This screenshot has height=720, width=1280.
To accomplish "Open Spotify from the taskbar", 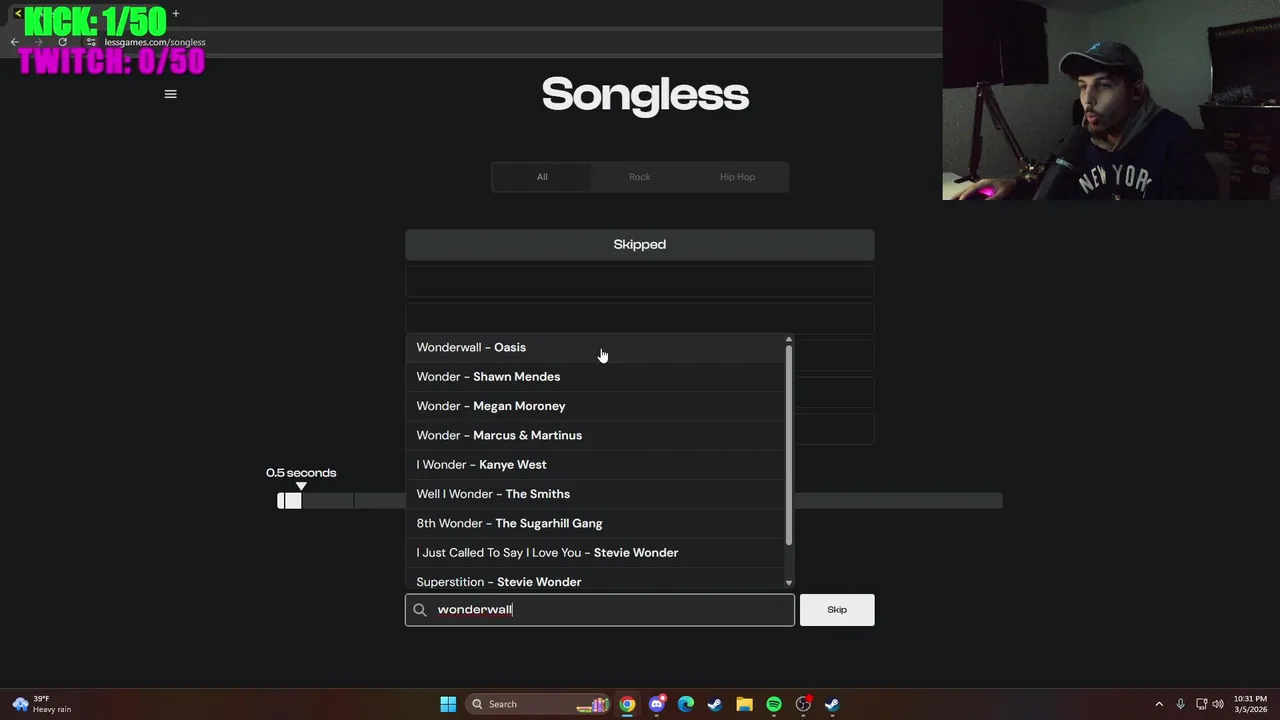I will coord(774,704).
